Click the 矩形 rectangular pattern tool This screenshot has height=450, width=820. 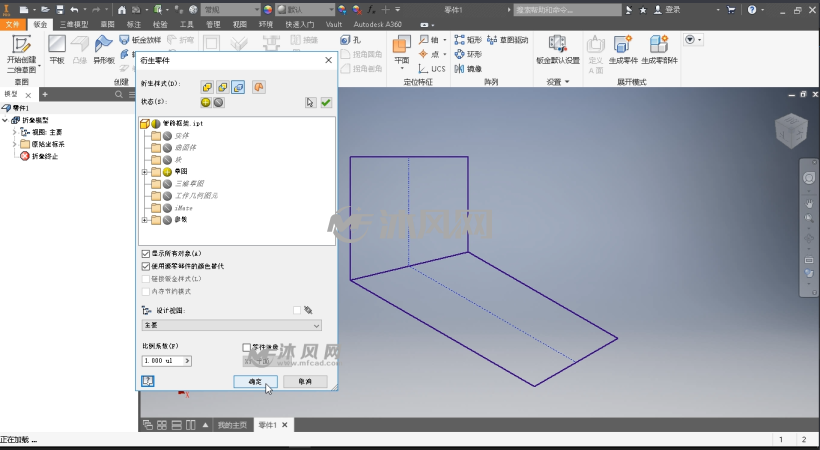point(468,40)
